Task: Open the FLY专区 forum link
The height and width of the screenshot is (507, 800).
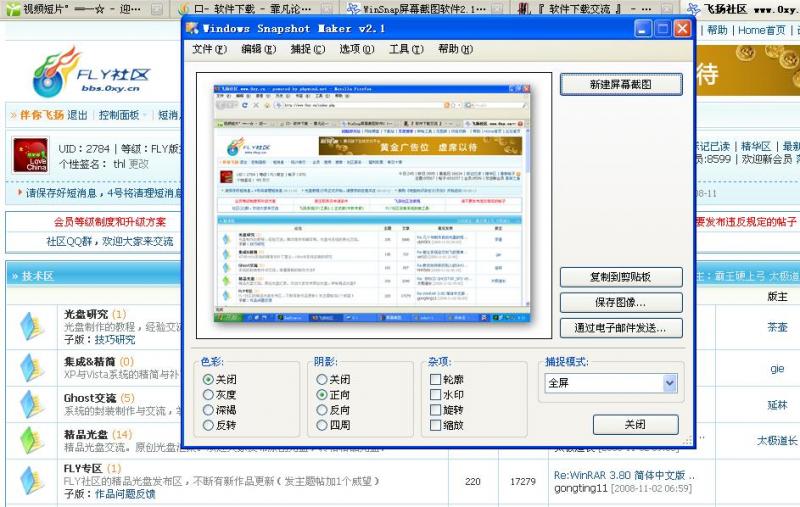Action: [x=83, y=468]
